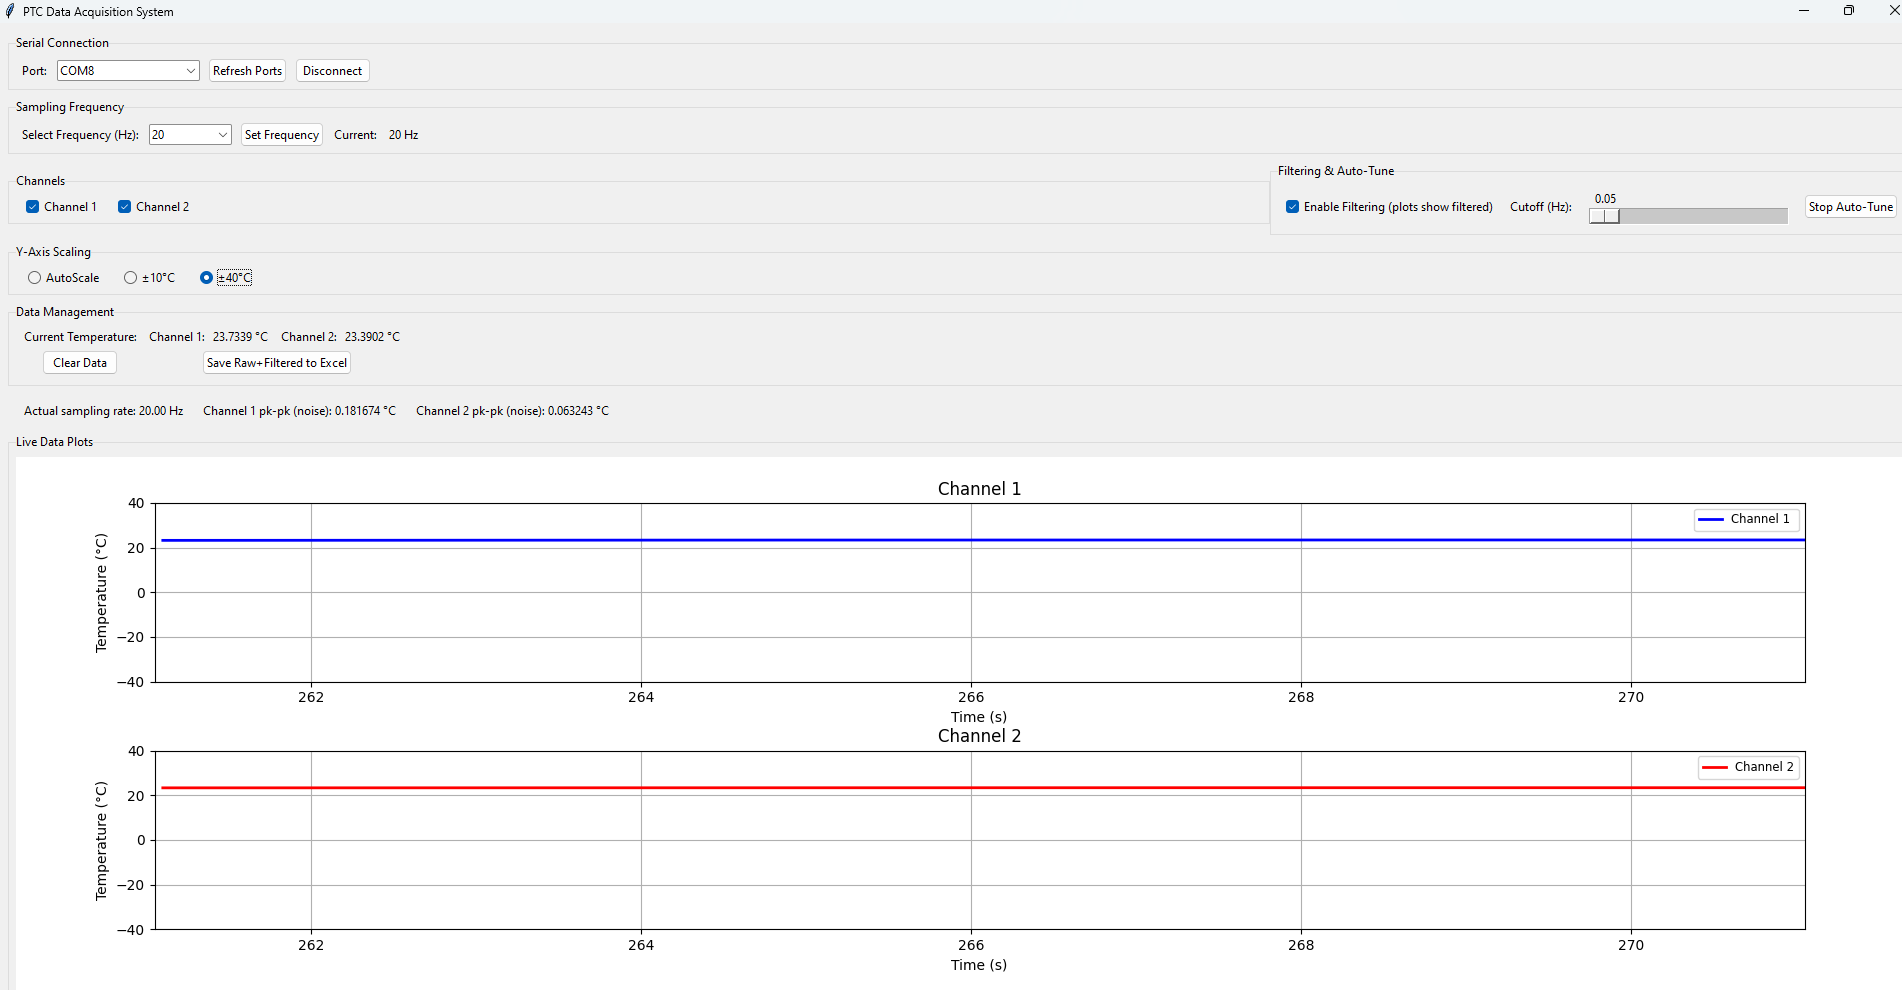Toggle the Channel 1 checkbox

point(33,206)
